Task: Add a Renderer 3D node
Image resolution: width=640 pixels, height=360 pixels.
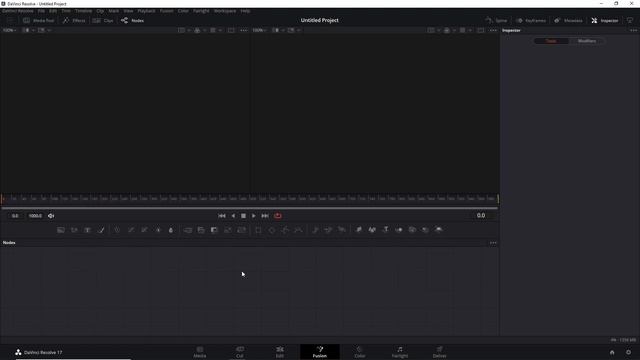Action: tap(439, 230)
